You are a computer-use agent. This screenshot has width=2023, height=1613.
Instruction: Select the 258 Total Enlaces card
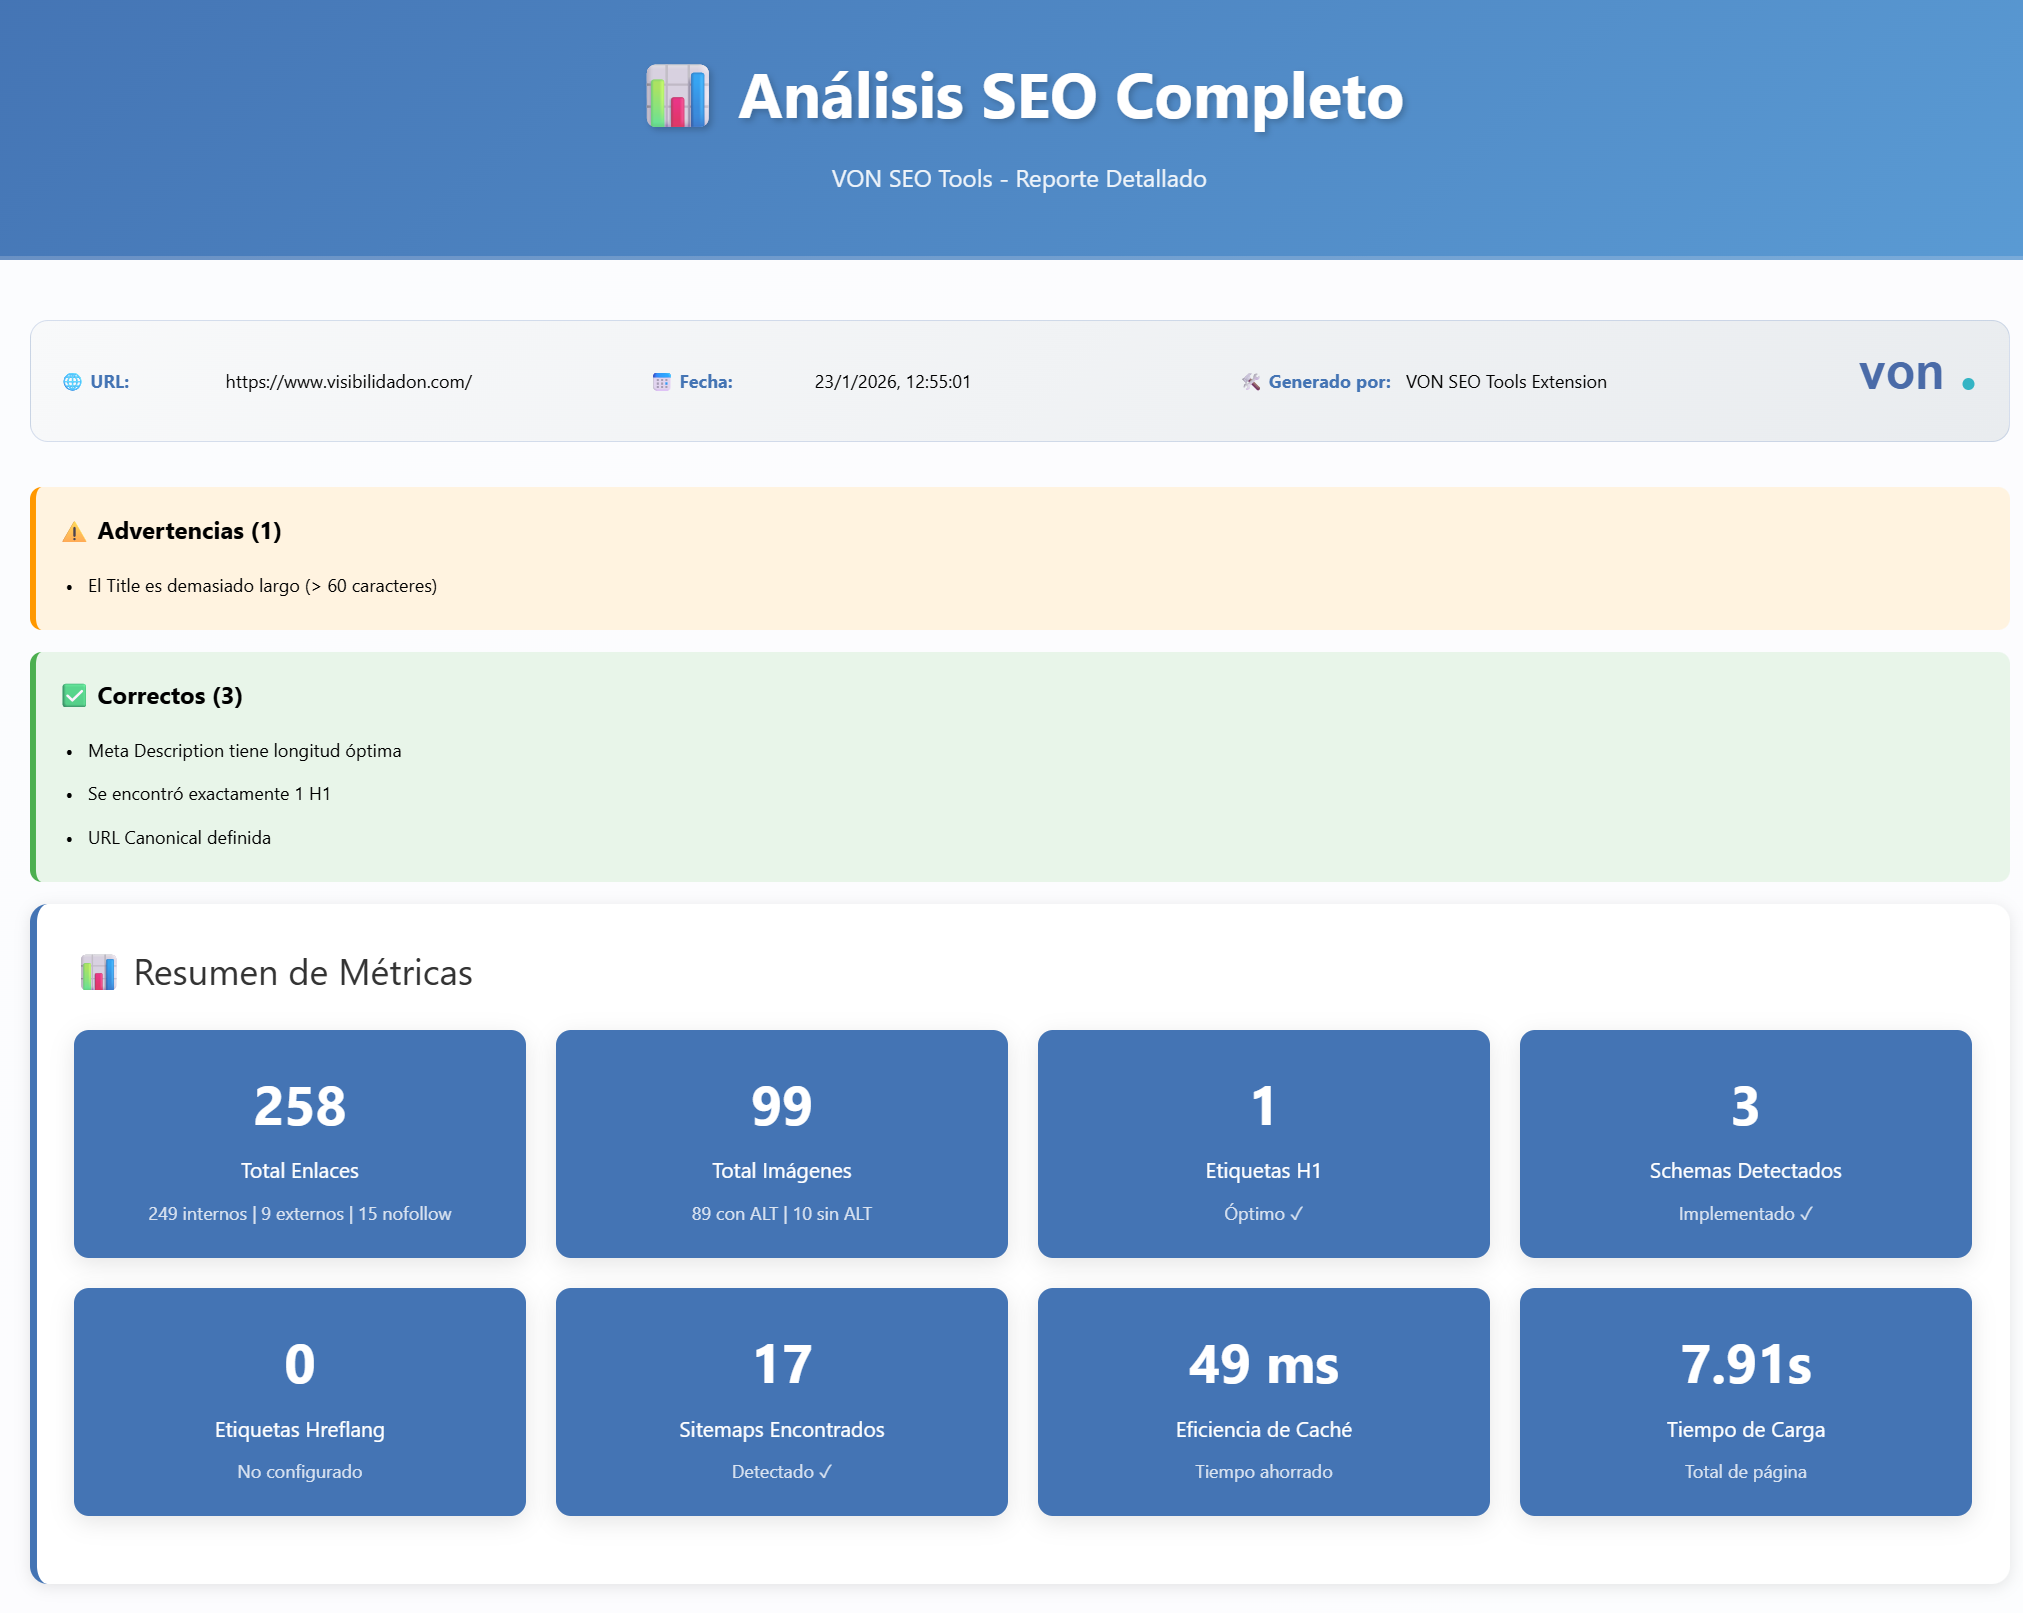coord(300,1143)
